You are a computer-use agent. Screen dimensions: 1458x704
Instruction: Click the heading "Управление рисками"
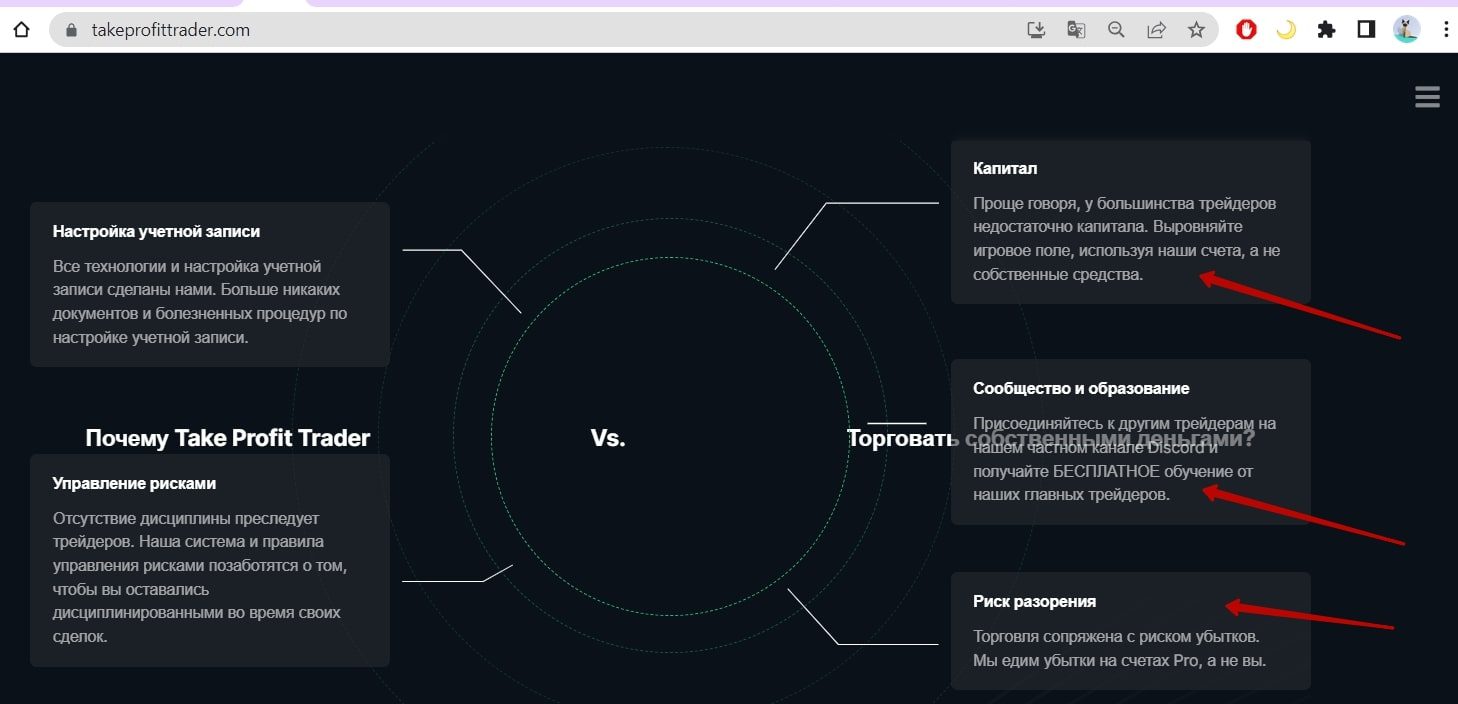click(x=134, y=483)
